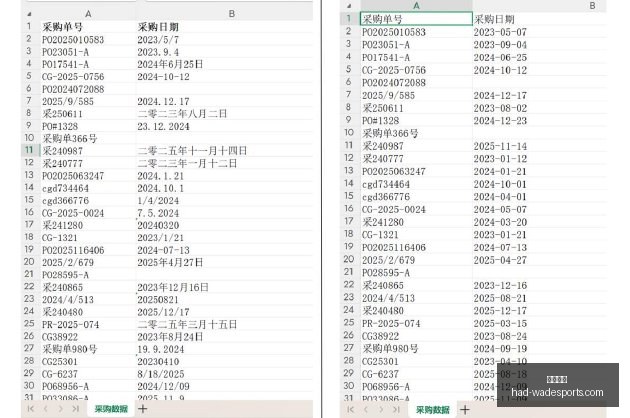630x418 pixels.
Task: Select date cell 2023/5/7
Action: tap(158, 39)
